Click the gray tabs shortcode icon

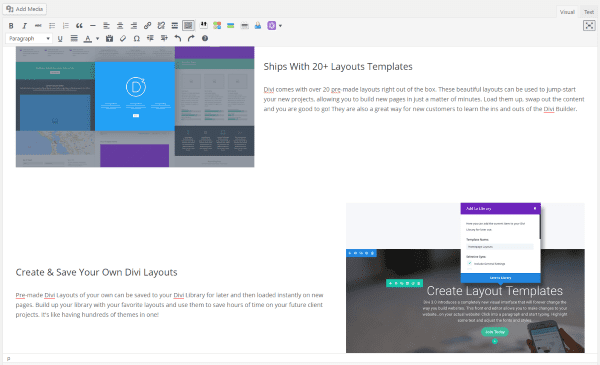point(245,26)
